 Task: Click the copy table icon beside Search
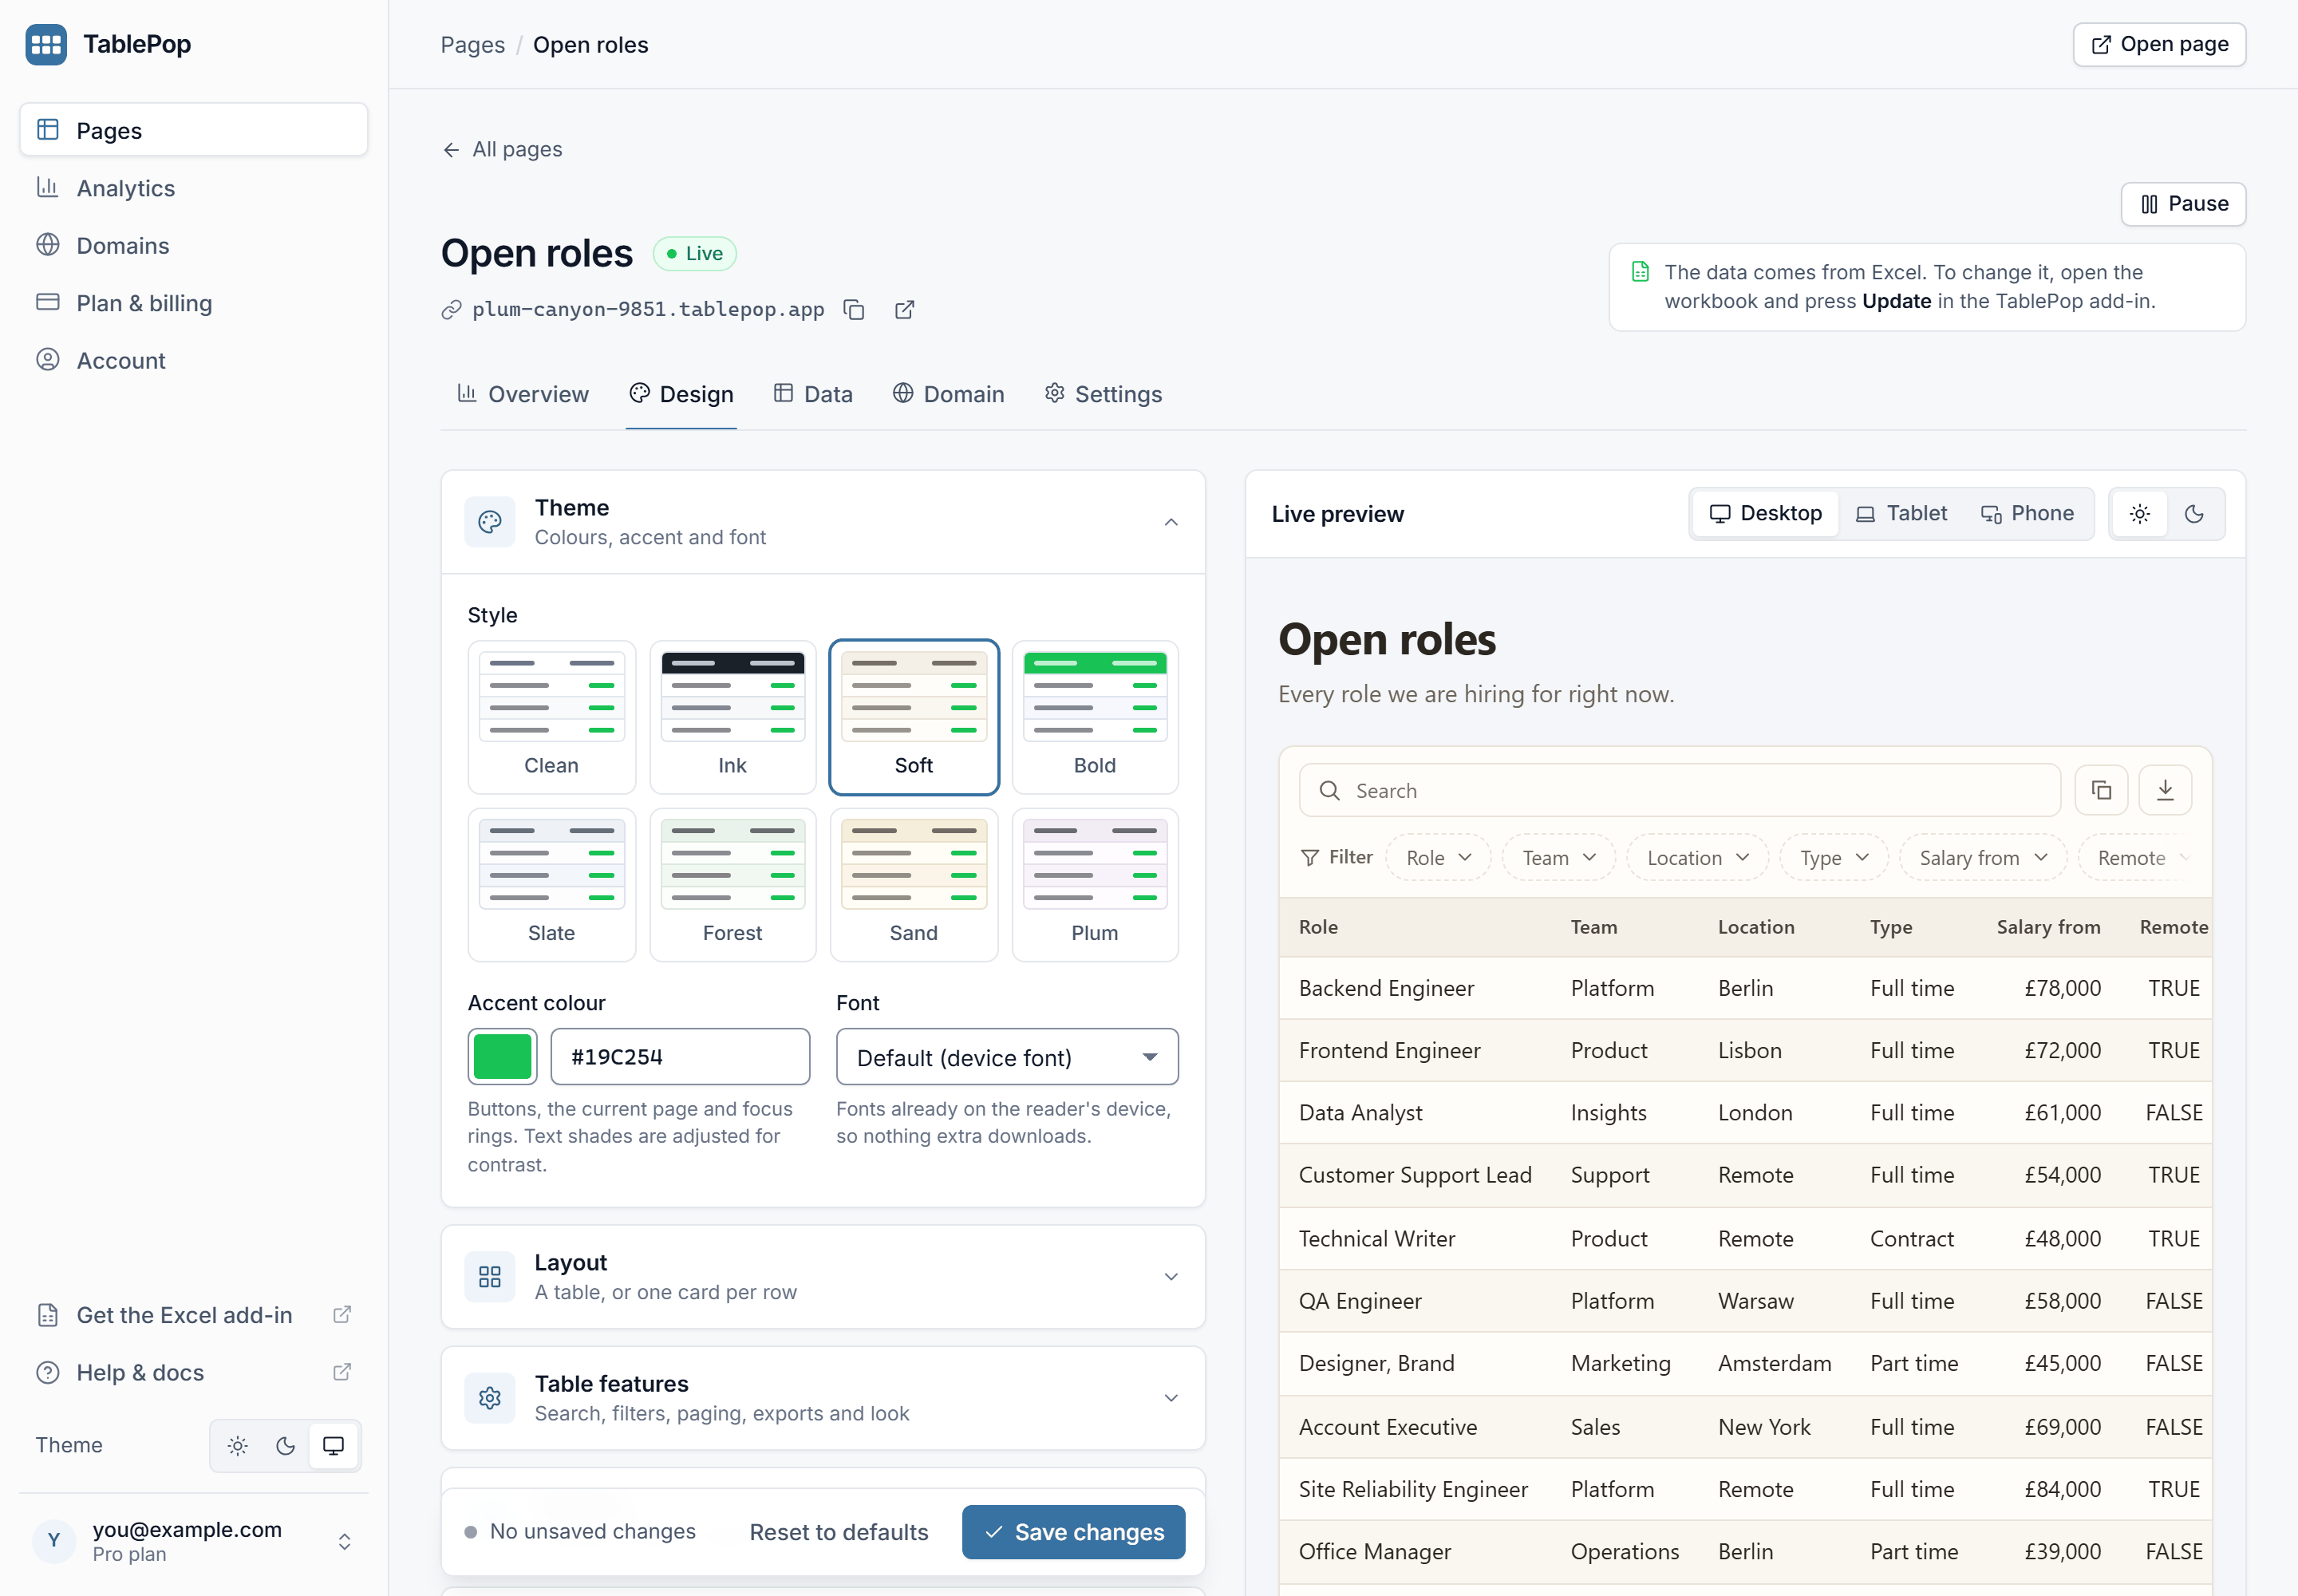2101,790
